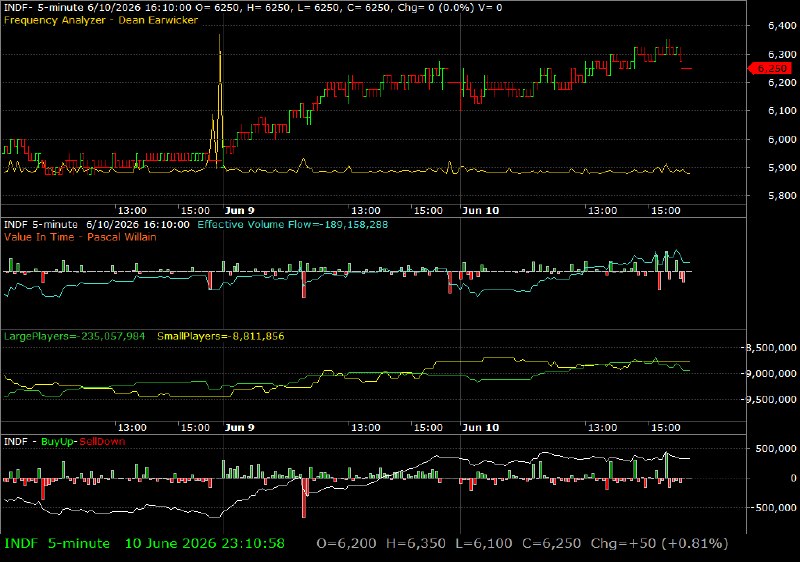Click the 'Jun 9' date marker on the lower time axis
Image resolution: width=800 pixels, height=562 pixels.
[x=239, y=427]
